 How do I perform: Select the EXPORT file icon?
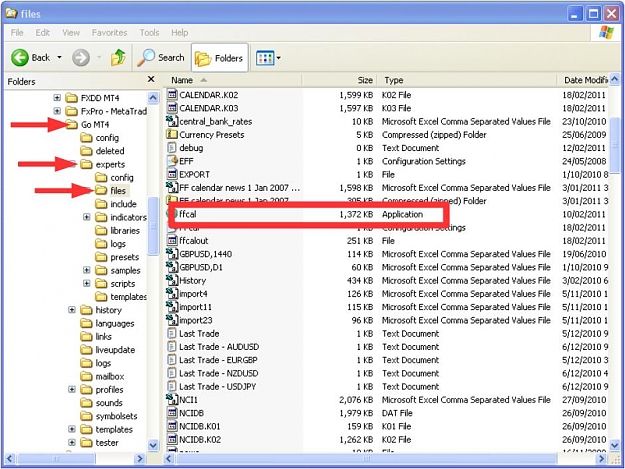pos(172,174)
